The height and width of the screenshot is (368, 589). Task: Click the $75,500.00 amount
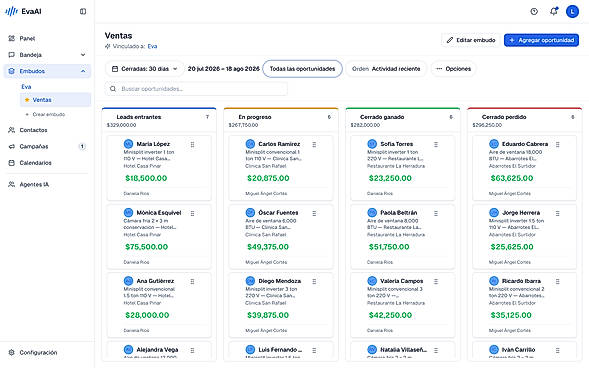pos(146,247)
